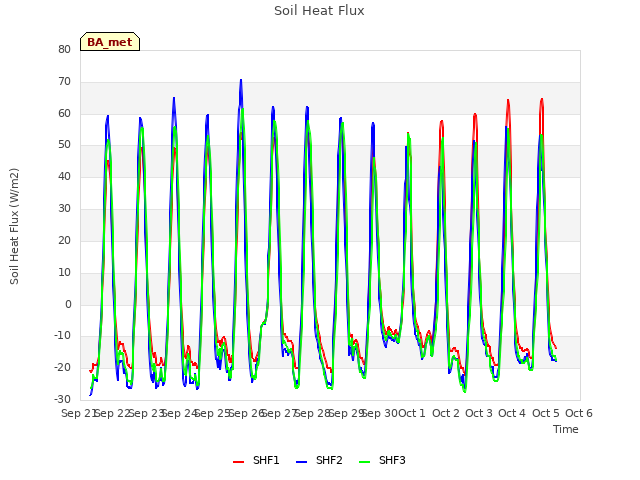
Task: Click the 10 y-axis tick label
Action: pos(64,272)
